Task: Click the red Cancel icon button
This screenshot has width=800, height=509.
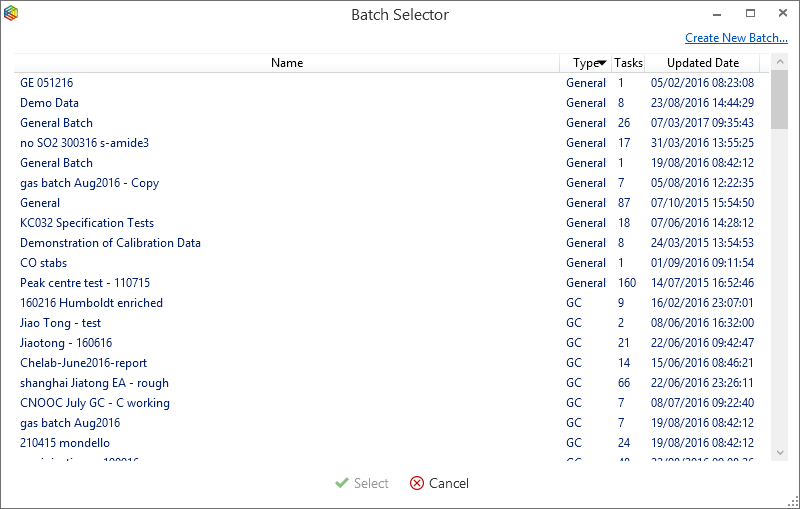Action: pos(417,483)
